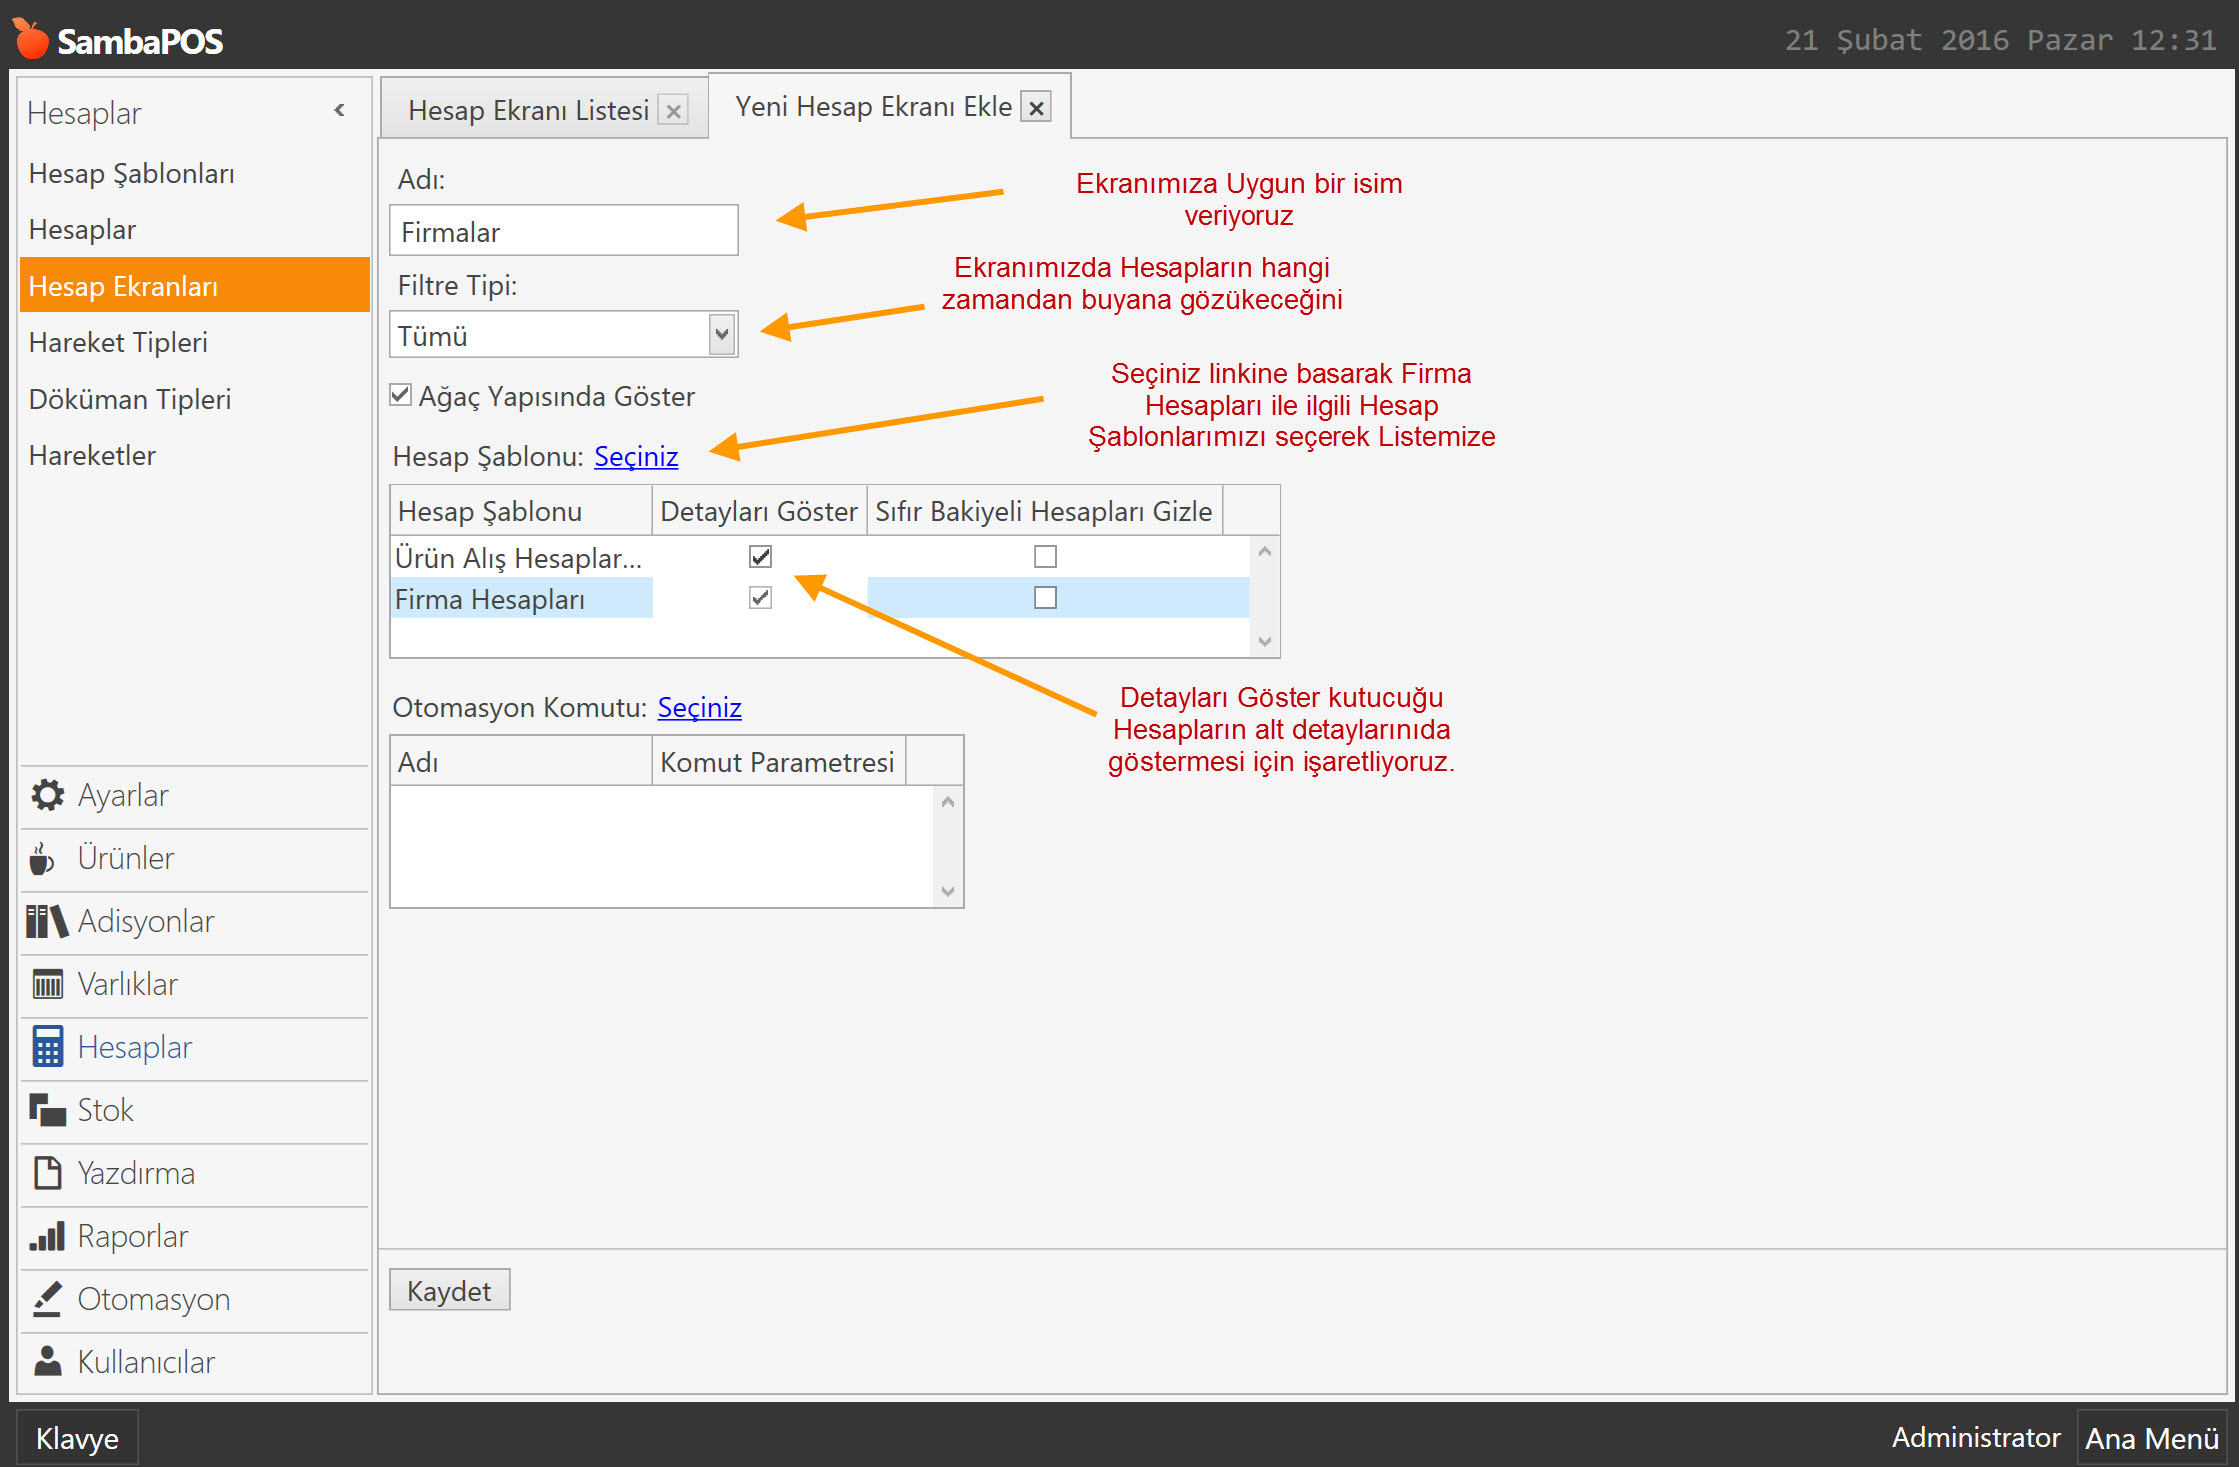The width and height of the screenshot is (2239, 1467).
Task: Click Adı column header in command table
Action: tap(521, 762)
